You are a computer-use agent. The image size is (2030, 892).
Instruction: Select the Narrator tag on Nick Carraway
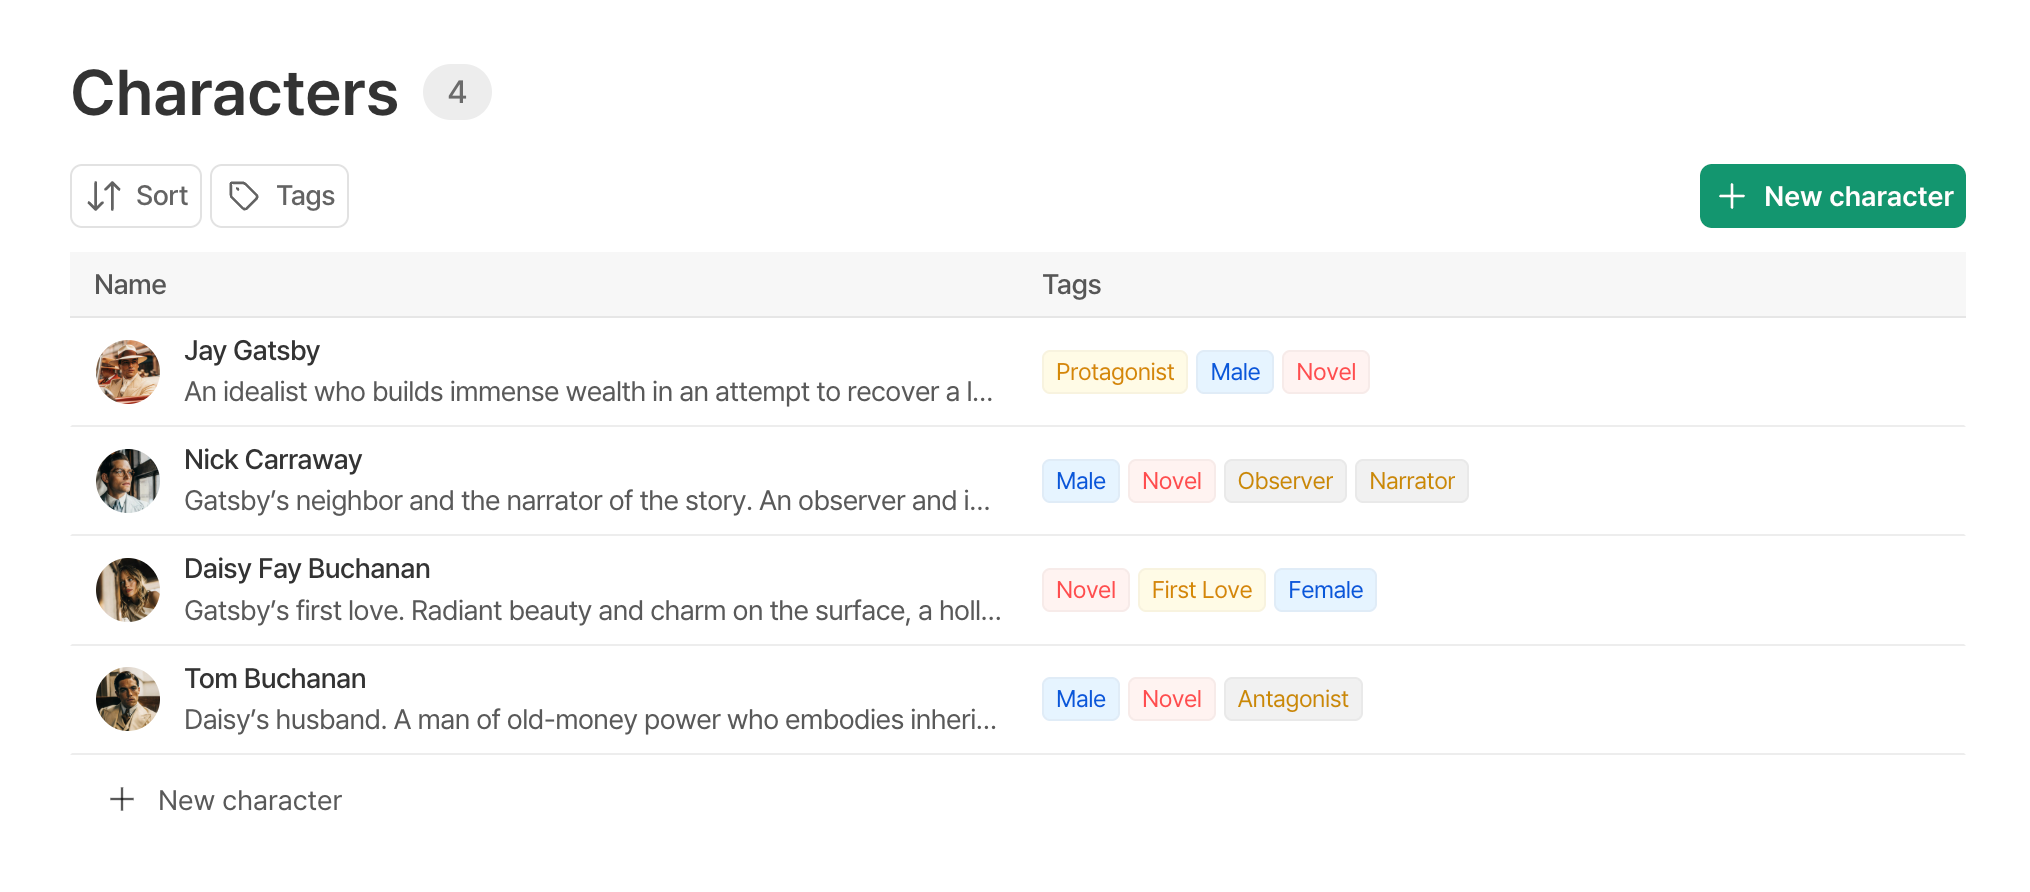(x=1411, y=481)
